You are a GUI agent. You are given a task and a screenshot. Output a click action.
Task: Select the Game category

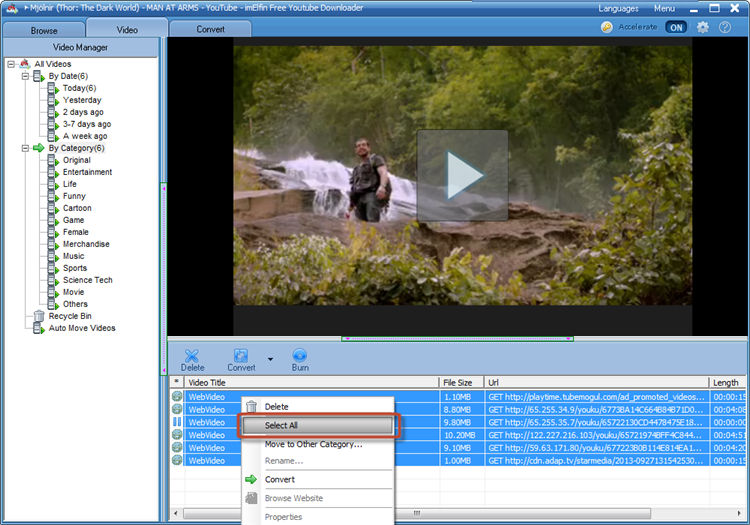point(73,220)
